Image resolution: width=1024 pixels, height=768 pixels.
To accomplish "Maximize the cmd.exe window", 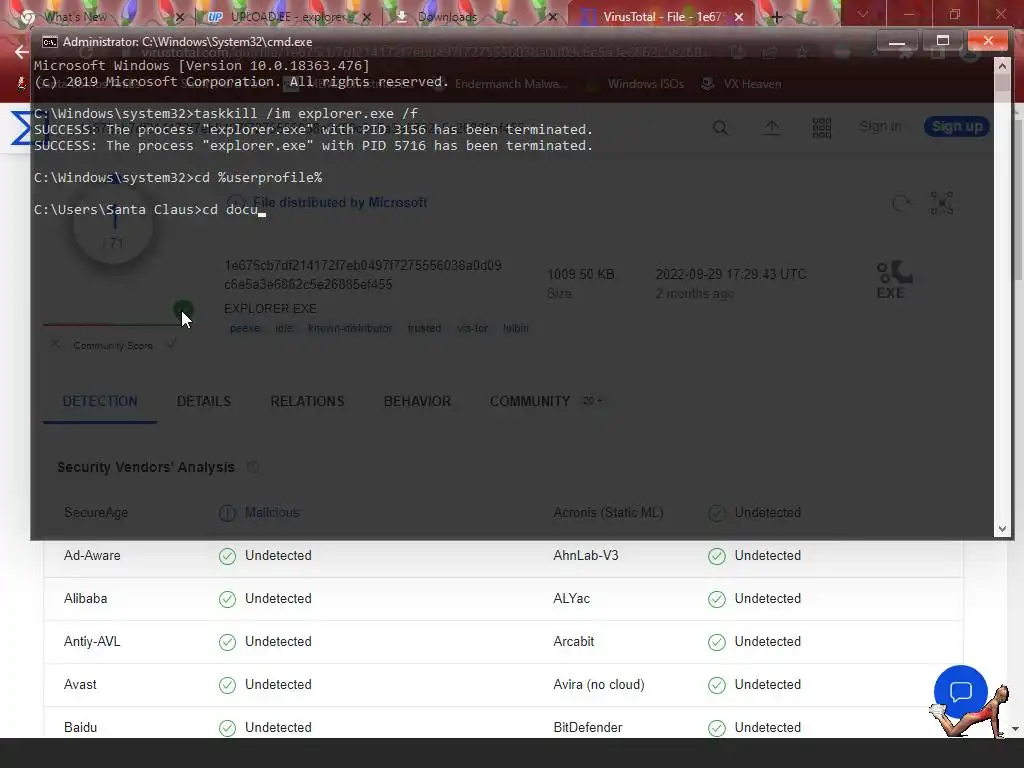I will pyautogui.click(x=942, y=41).
